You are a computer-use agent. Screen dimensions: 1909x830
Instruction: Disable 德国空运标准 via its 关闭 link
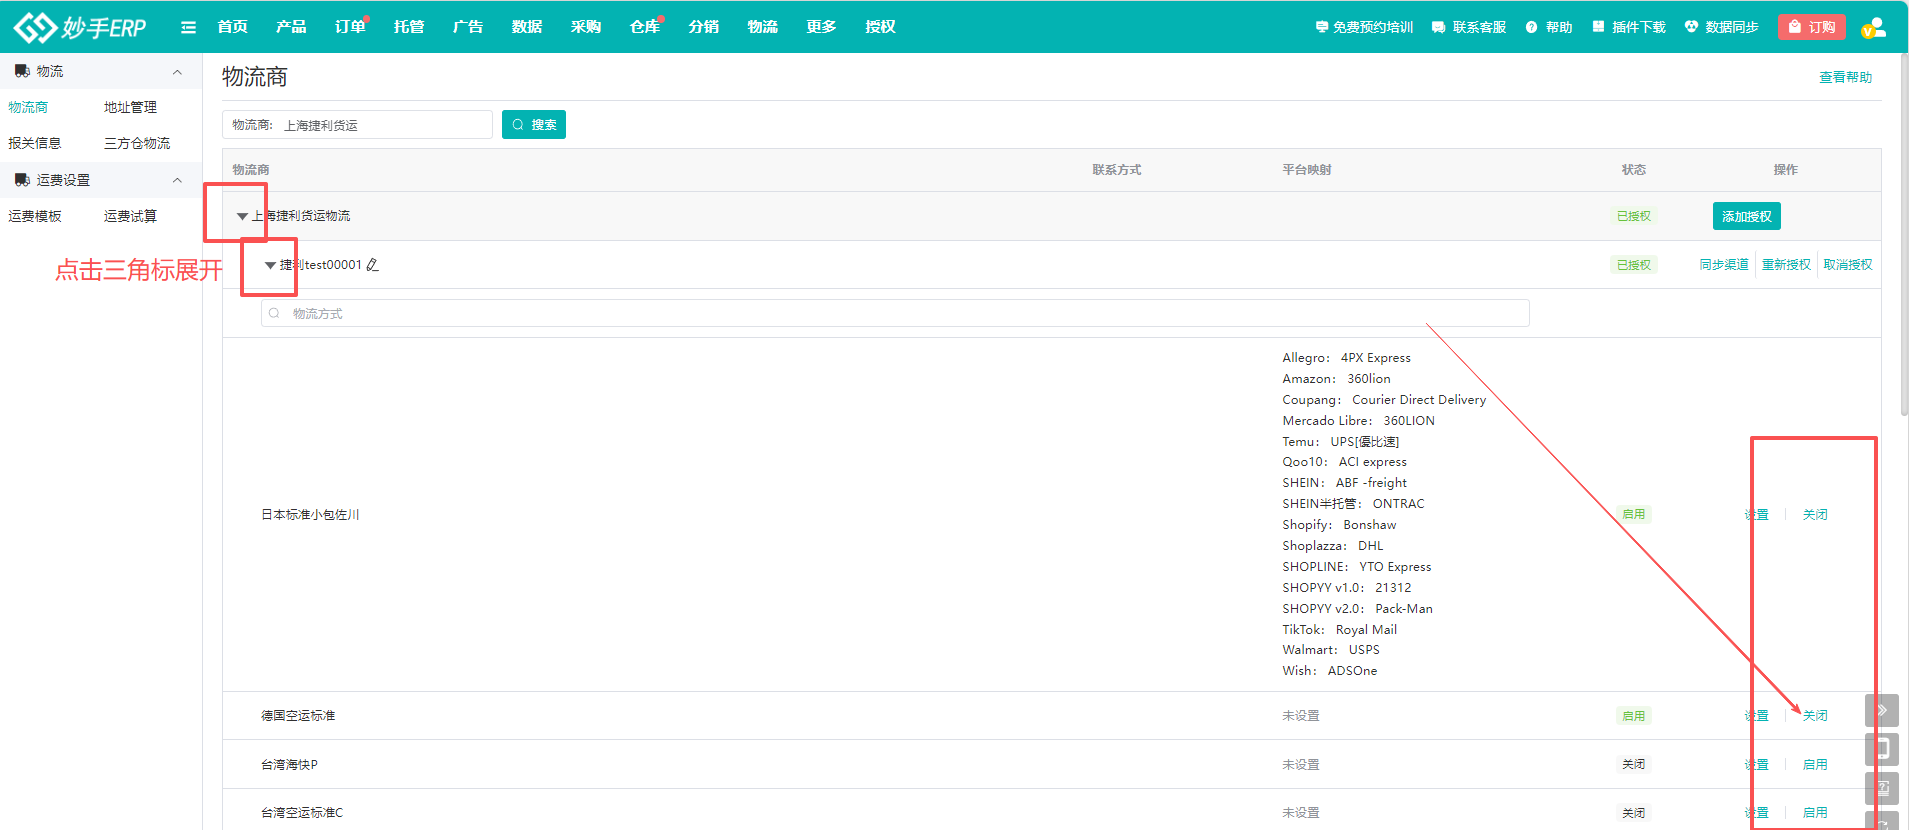pyautogui.click(x=1814, y=716)
